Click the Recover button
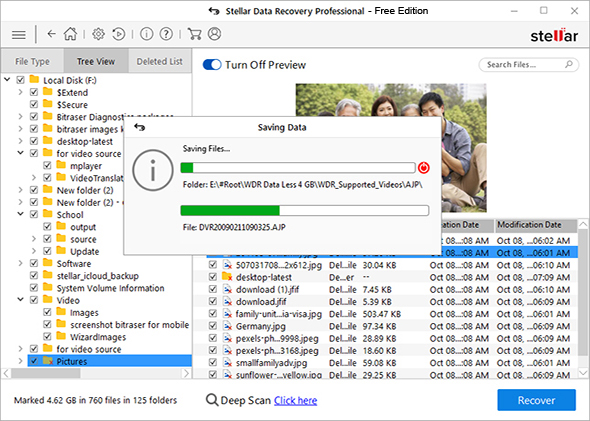 [x=537, y=400]
